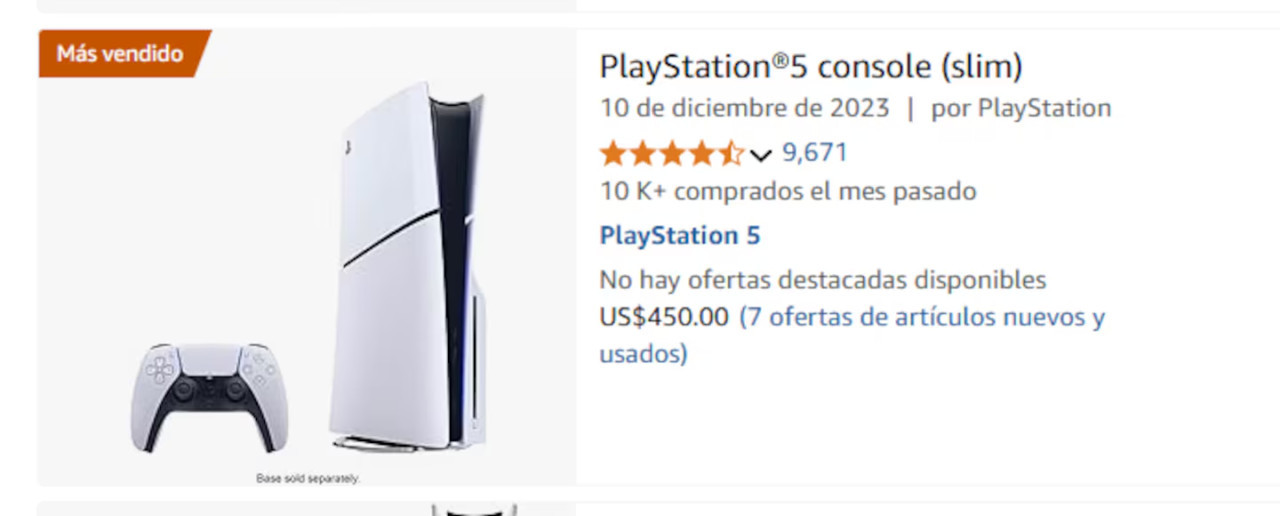Click No hay ofertas destacadas disponibles text
The image size is (1280, 516).
click(x=823, y=279)
